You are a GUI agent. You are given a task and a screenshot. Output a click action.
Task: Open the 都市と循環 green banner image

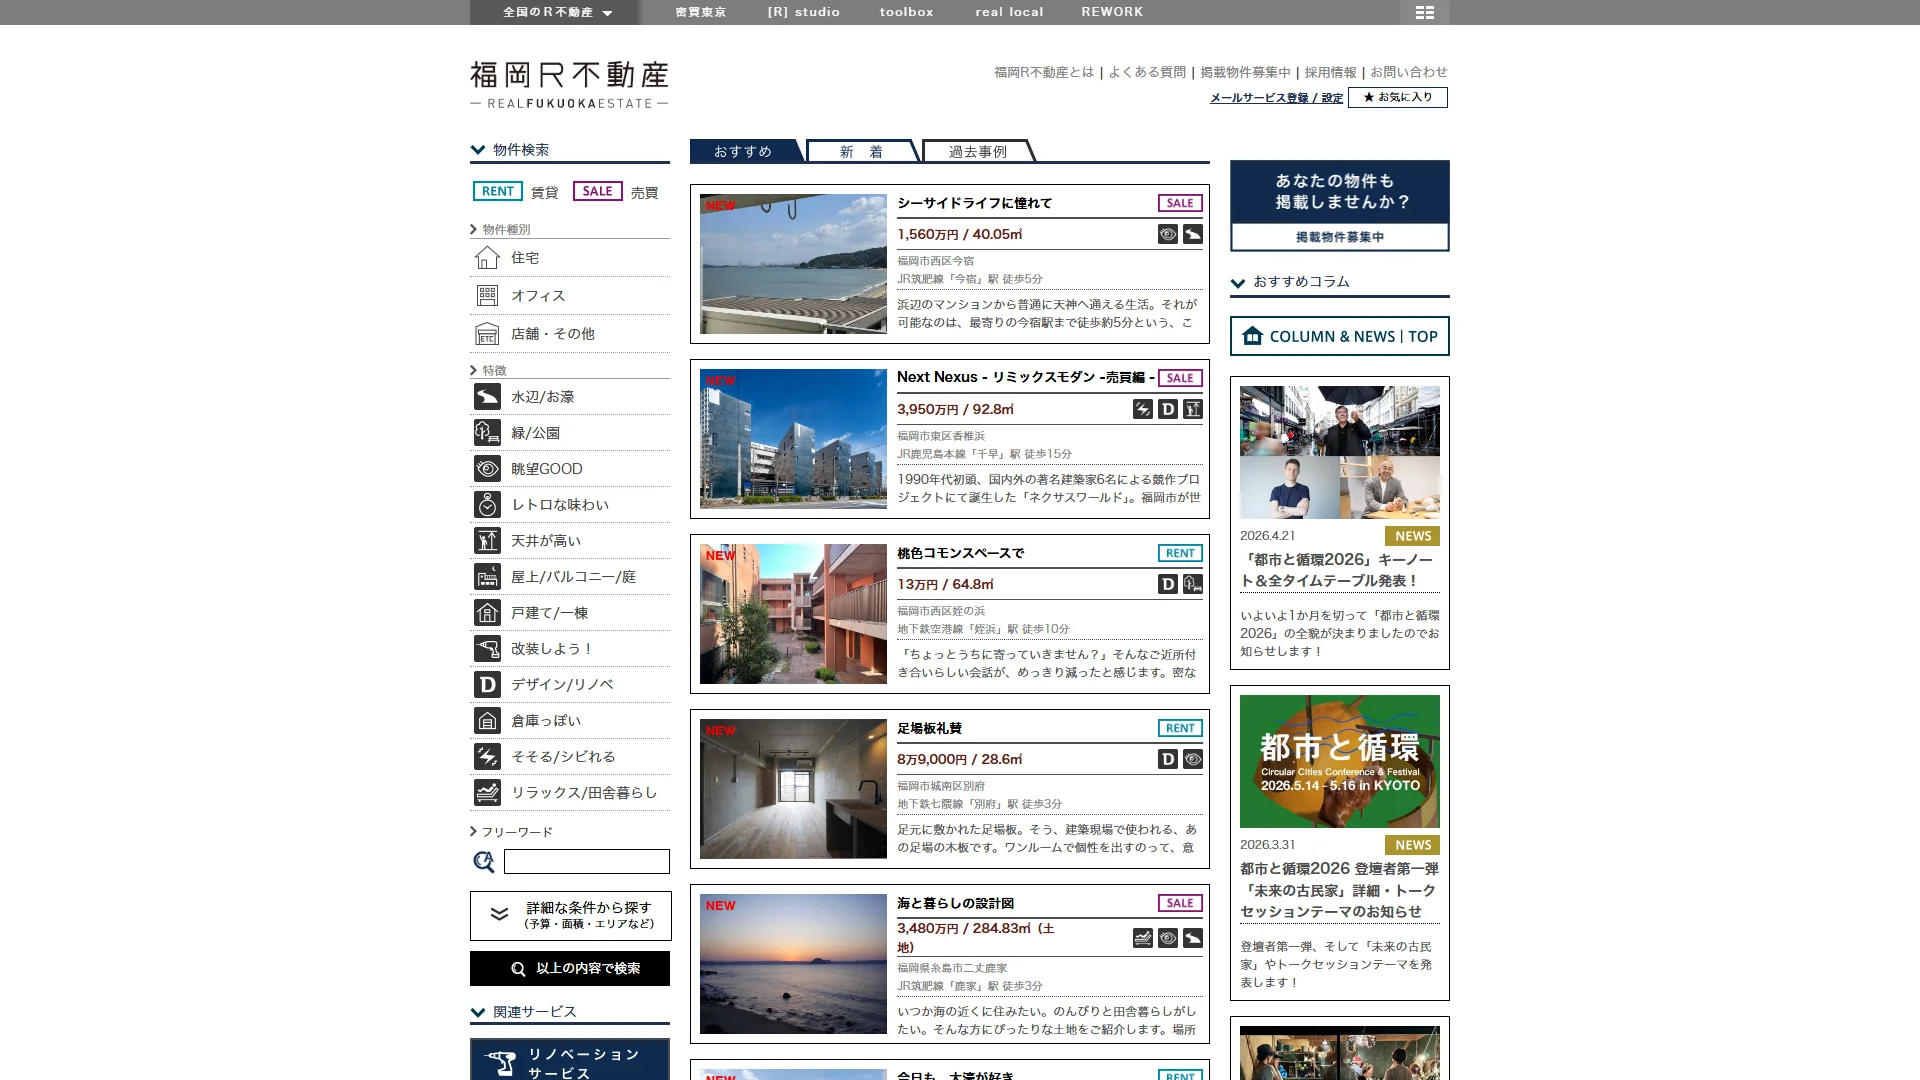(1340, 761)
